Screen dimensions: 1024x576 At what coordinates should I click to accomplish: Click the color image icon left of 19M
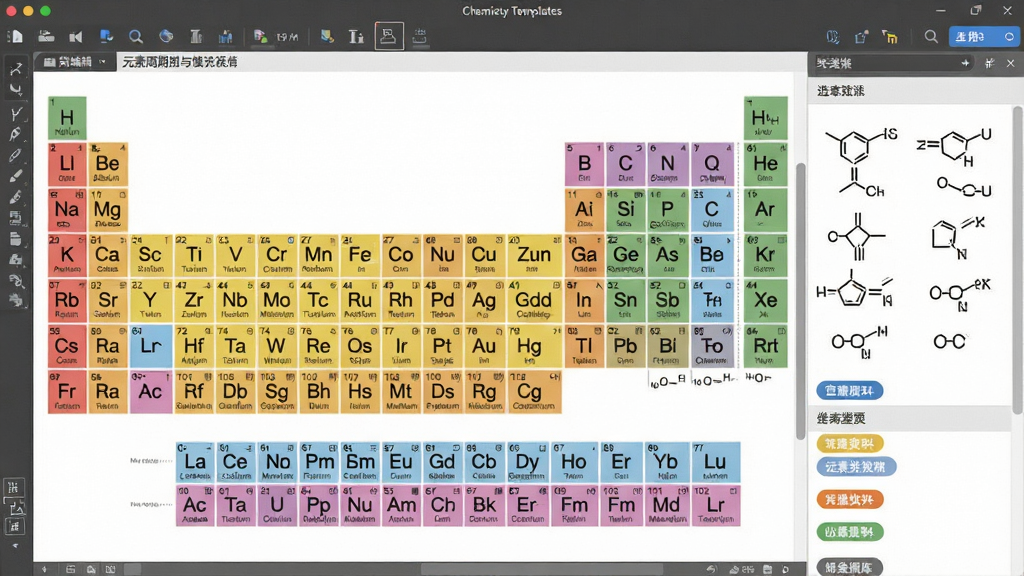pyautogui.click(x=261, y=37)
